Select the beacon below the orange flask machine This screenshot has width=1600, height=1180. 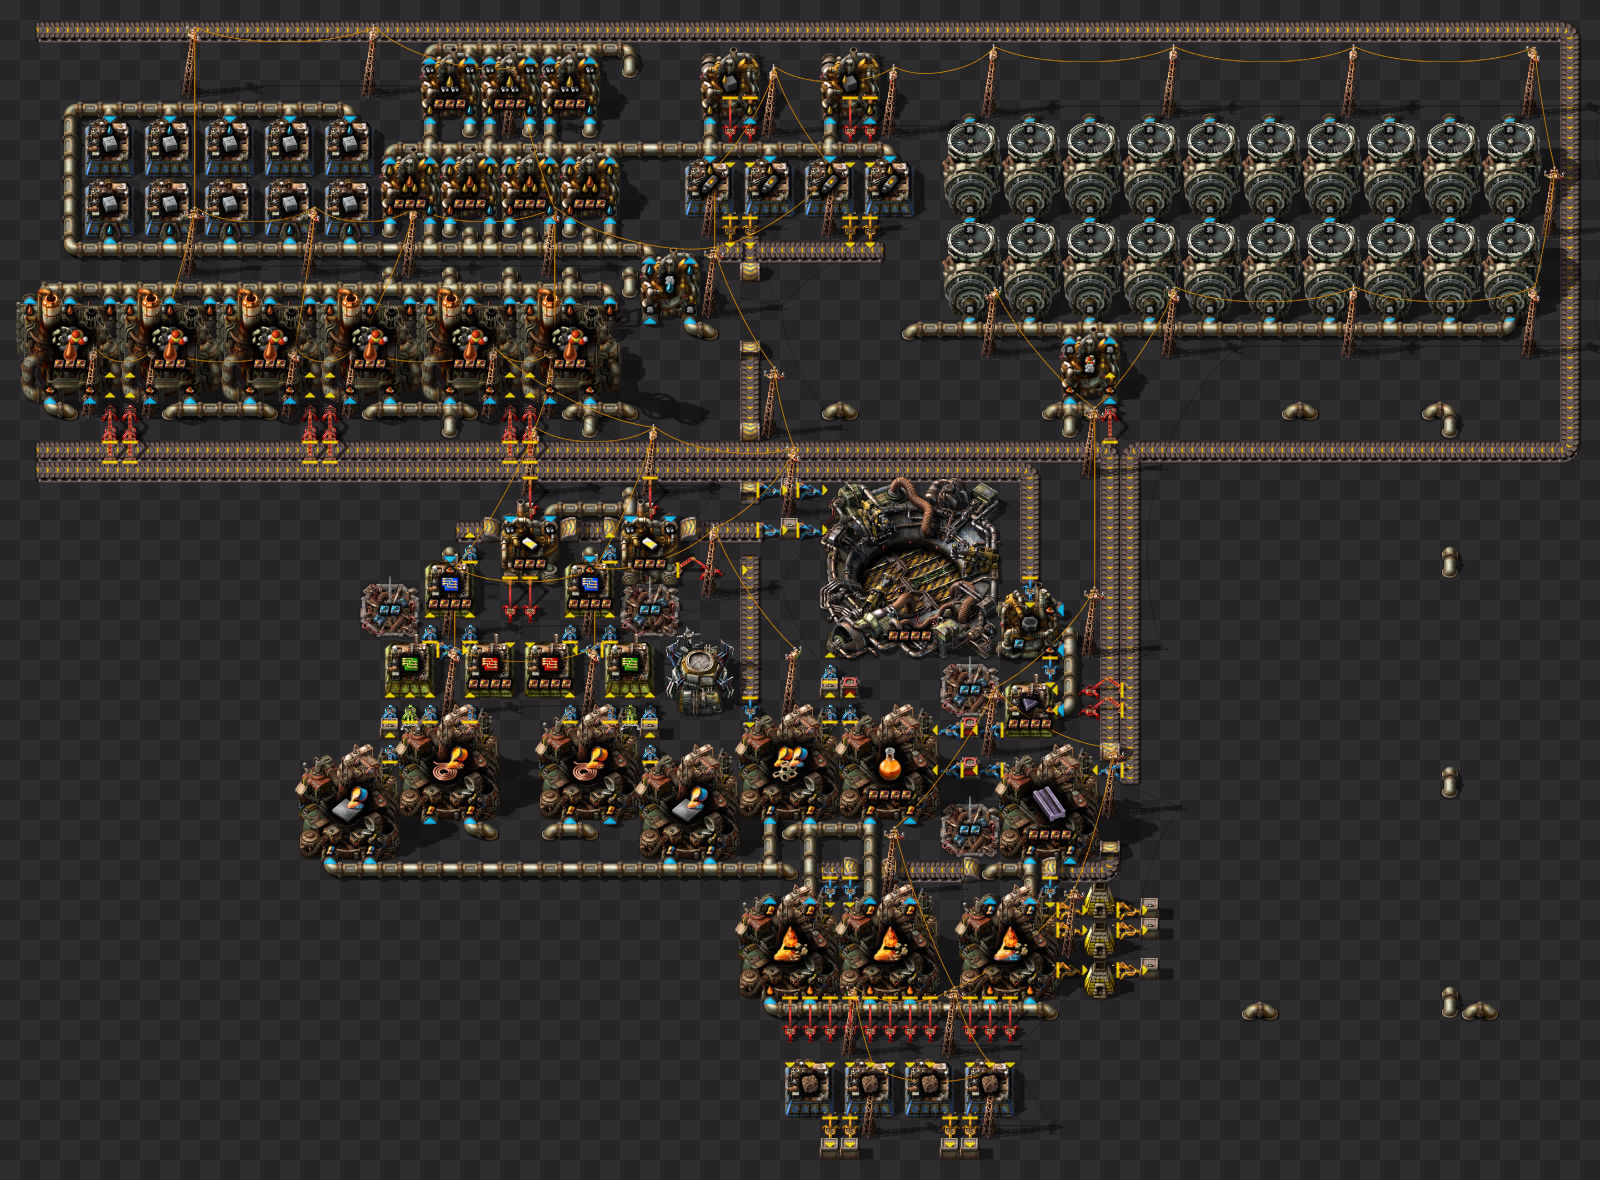(x=969, y=828)
